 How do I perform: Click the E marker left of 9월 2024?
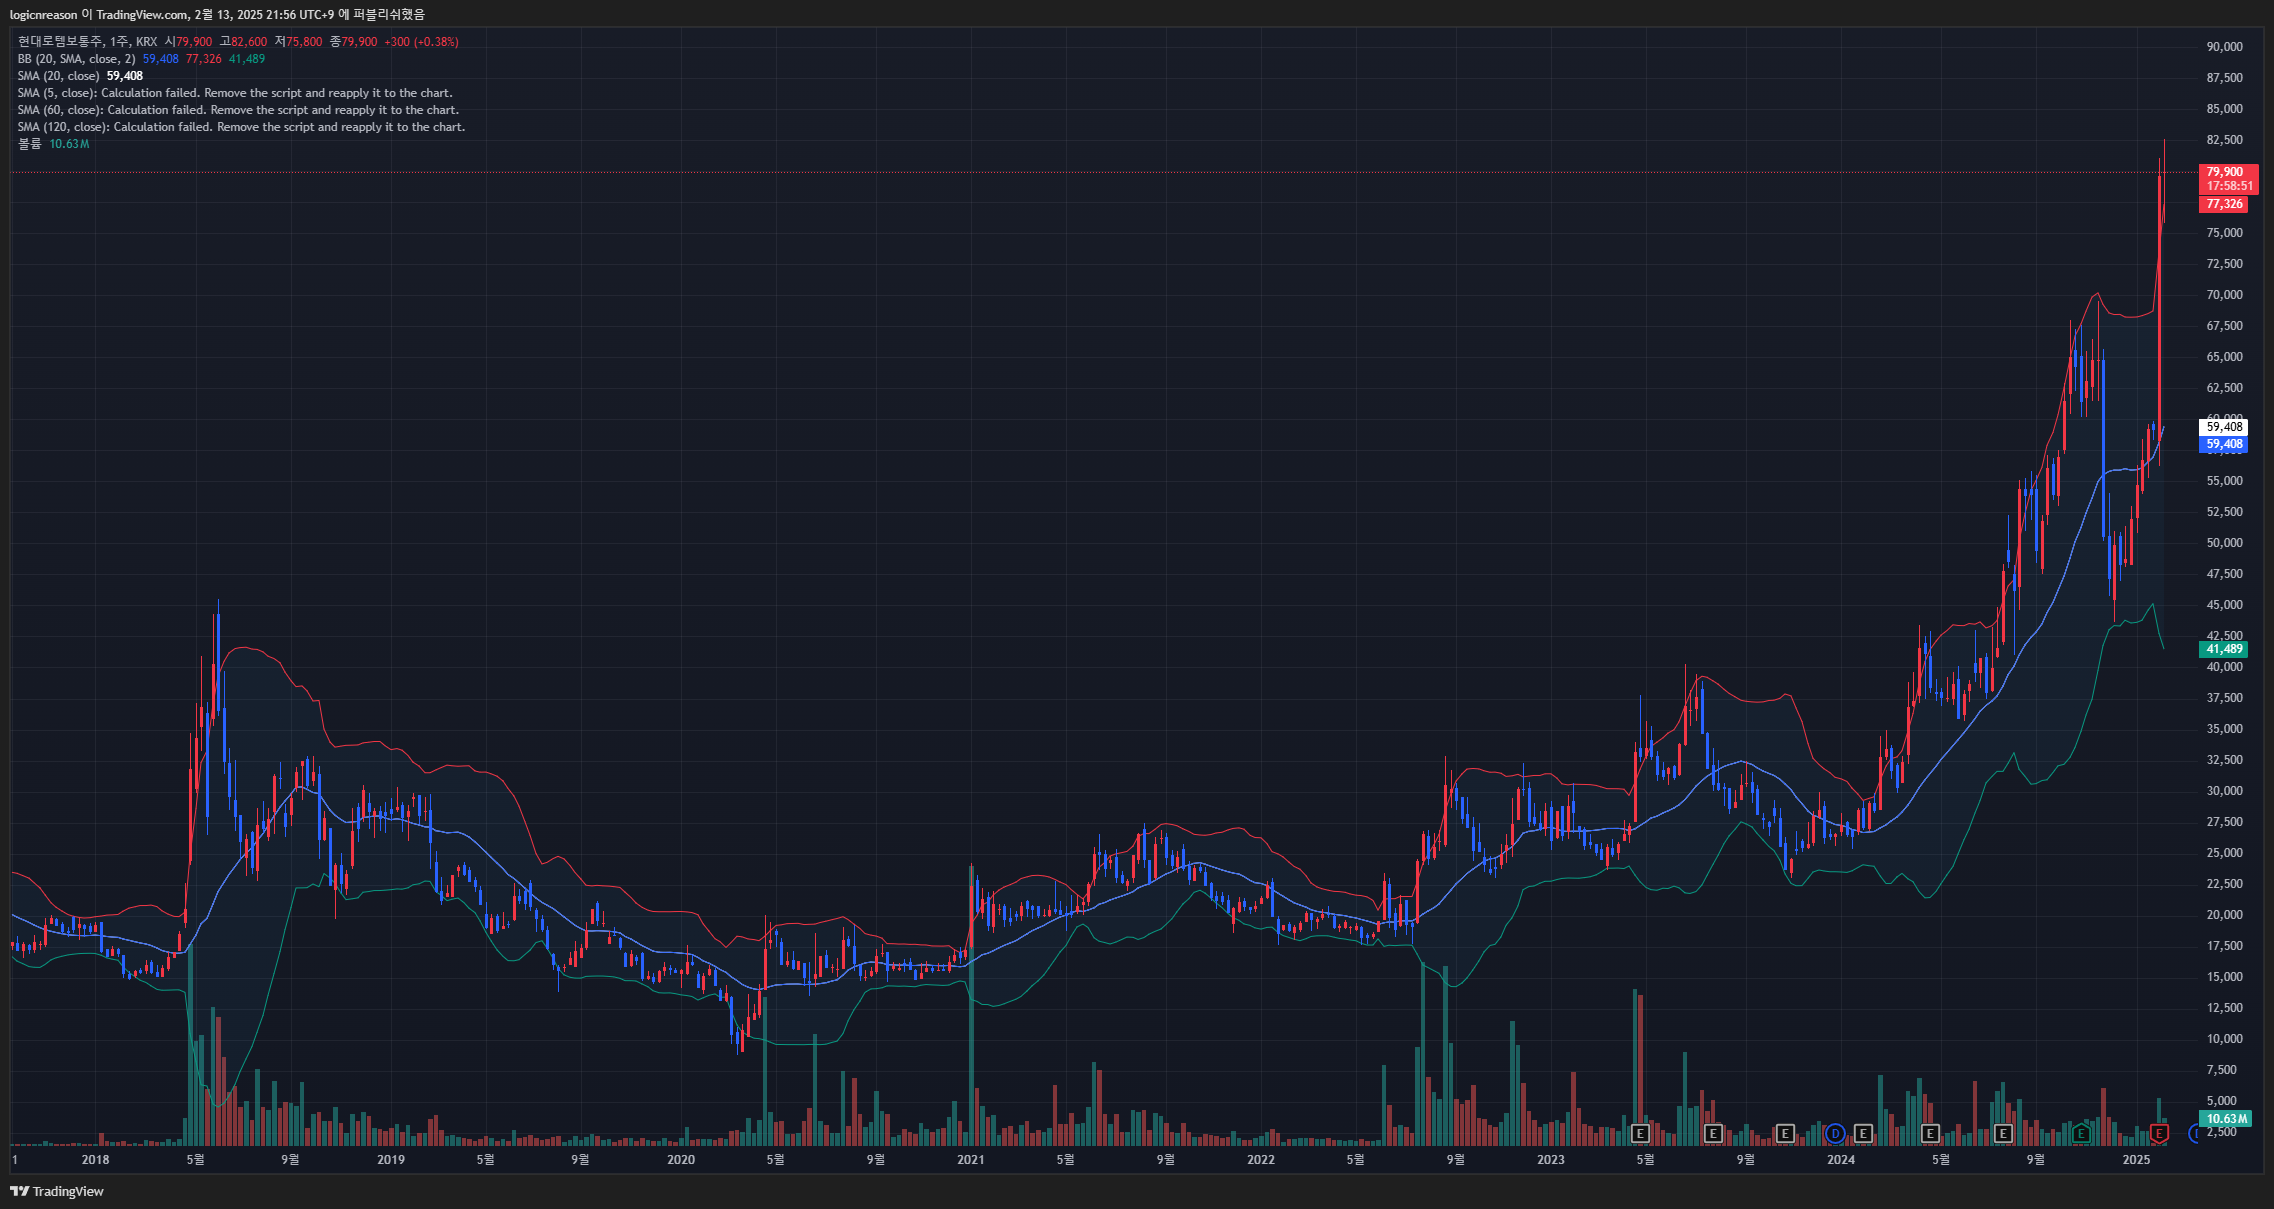click(2003, 1133)
